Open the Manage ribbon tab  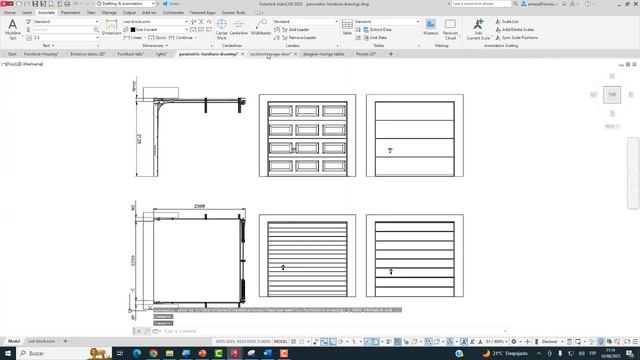pos(109,13)
